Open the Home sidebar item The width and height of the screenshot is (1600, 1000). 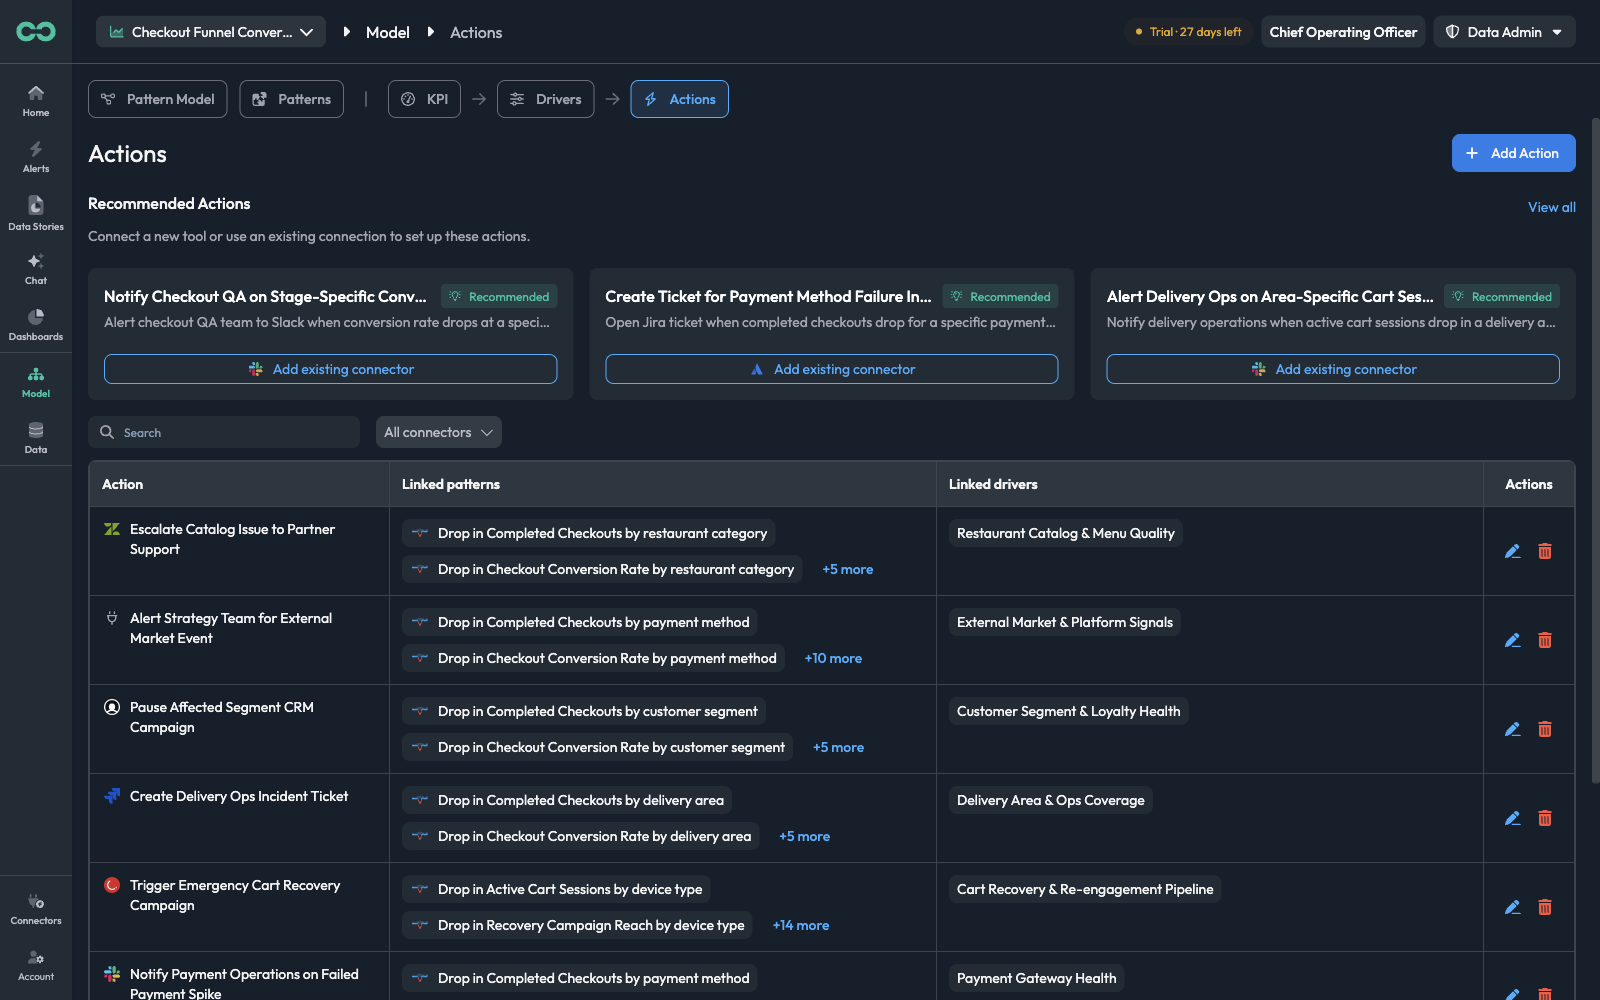[36, 100]
